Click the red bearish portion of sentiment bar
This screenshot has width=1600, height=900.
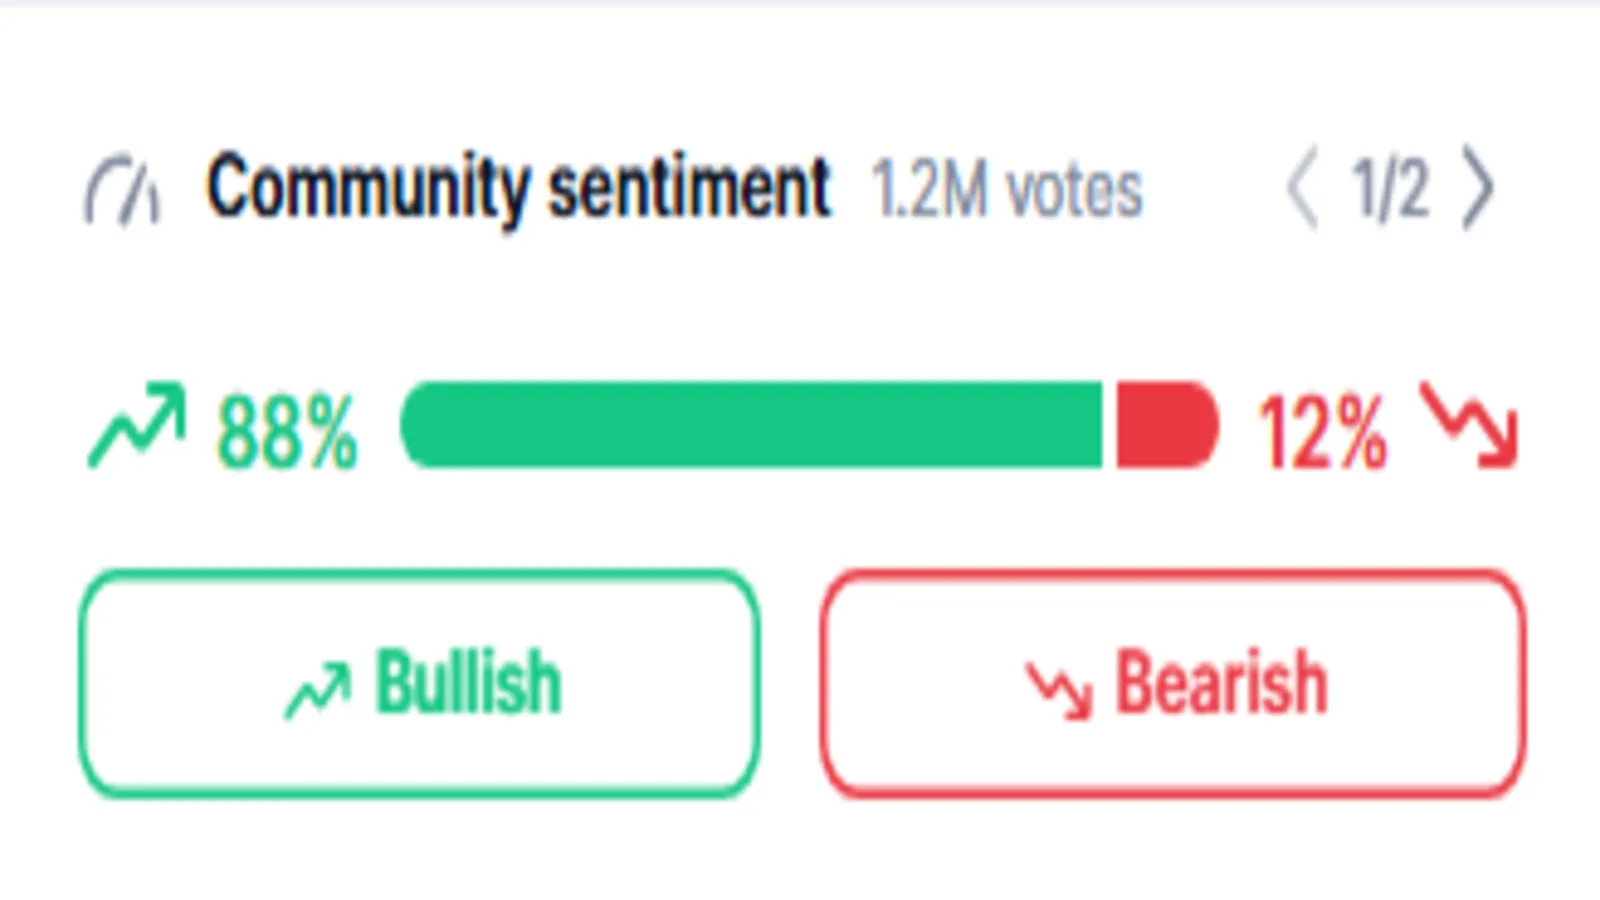point(1167,424)
